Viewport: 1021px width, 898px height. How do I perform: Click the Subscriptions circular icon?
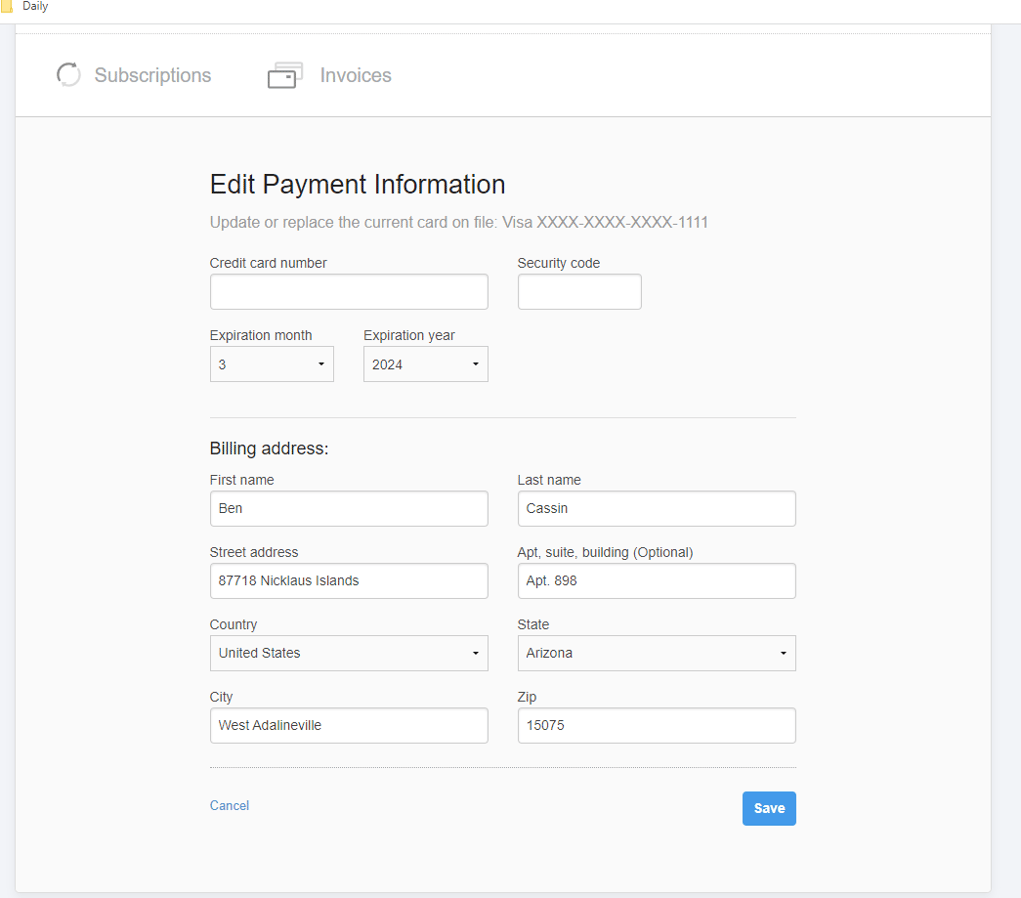pyautogui.click(x=68, y=74)
